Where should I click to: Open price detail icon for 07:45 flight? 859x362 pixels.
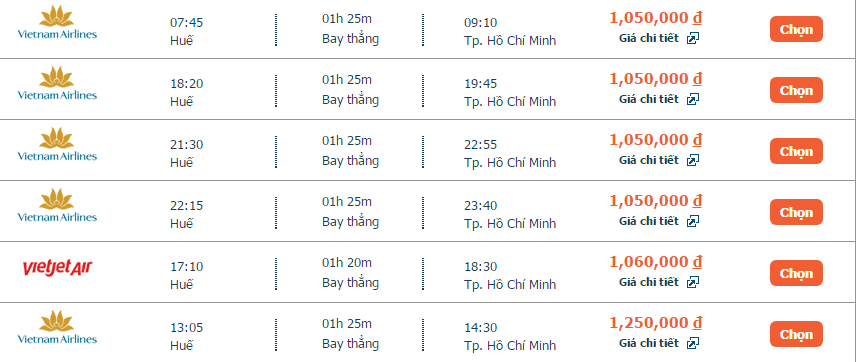[692, 38]
